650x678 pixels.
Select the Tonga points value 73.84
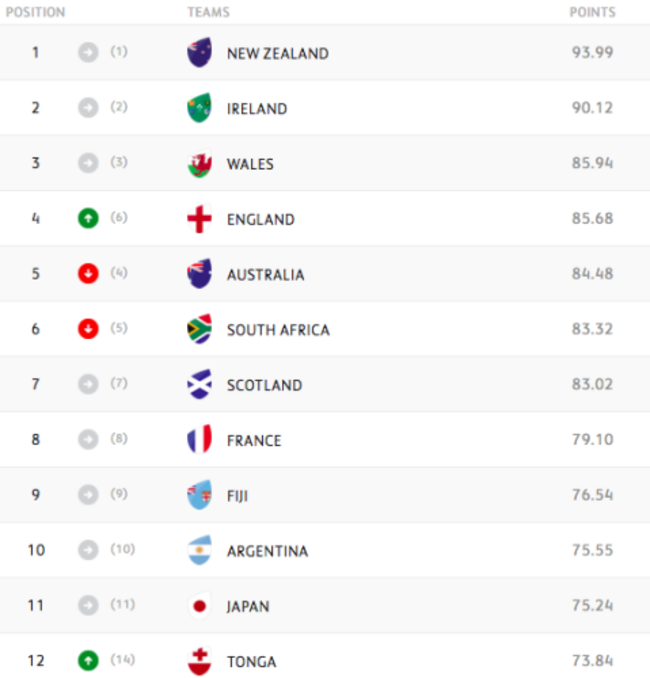(591, 661)
